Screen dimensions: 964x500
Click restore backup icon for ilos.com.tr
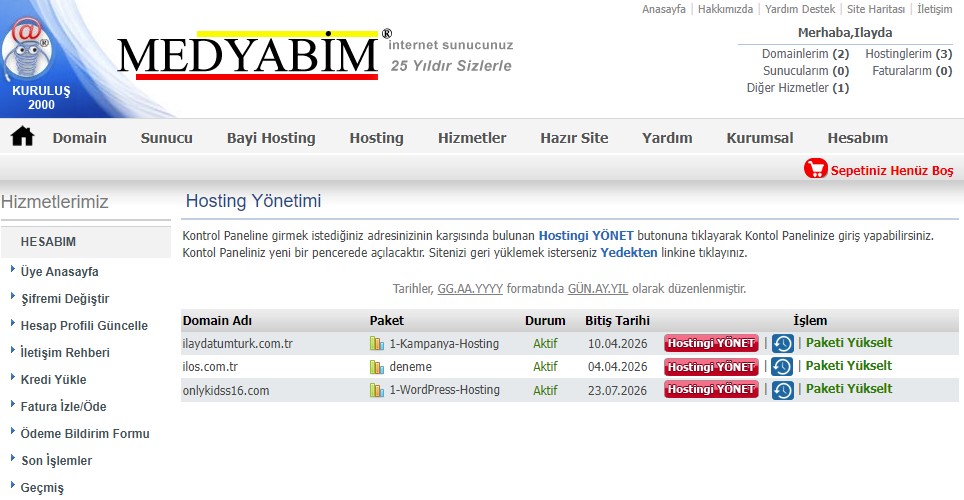pos(782,367)
